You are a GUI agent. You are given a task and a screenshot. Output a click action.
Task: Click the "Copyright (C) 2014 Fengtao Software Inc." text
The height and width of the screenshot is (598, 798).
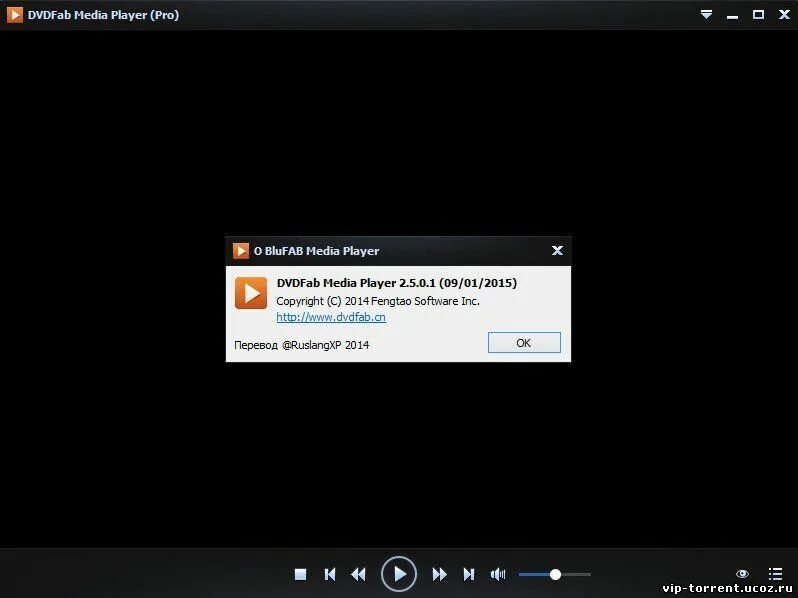pyautogui.click(x=378, y=301)
